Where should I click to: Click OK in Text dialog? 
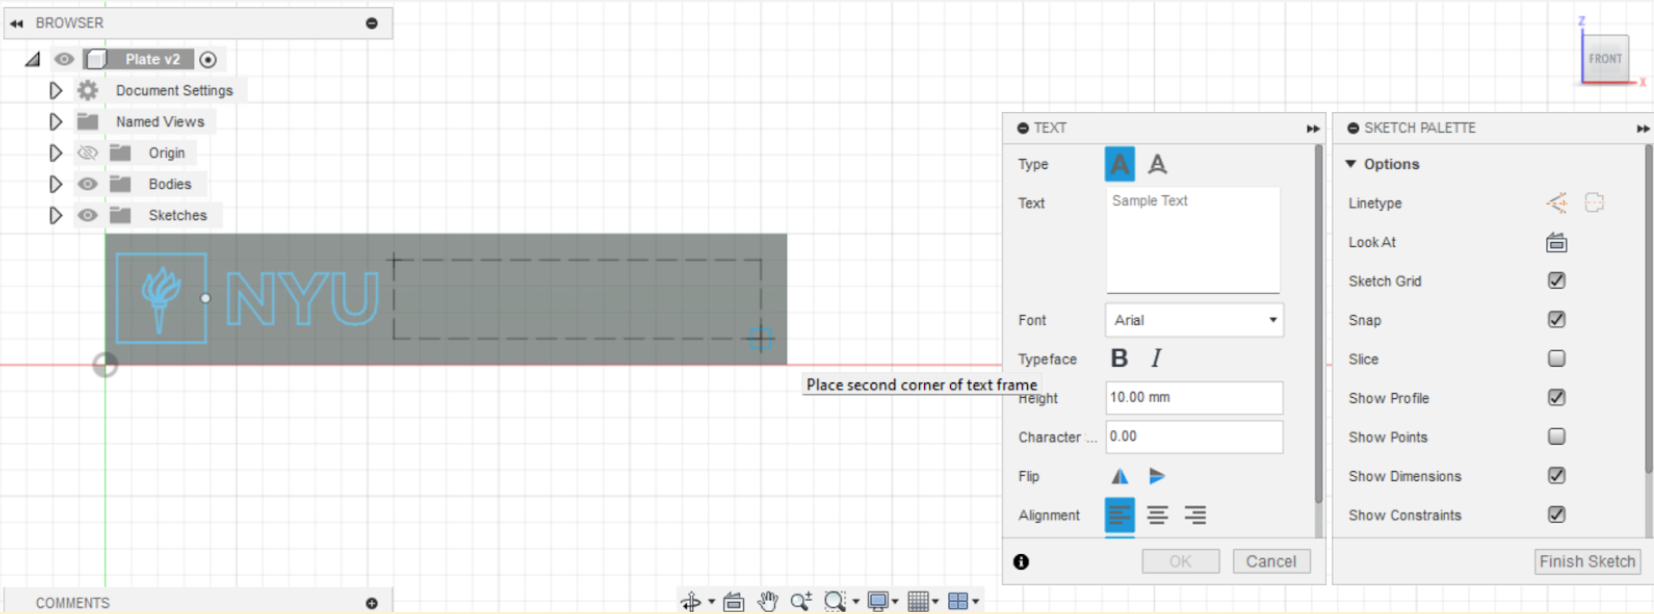point(1180,562)
